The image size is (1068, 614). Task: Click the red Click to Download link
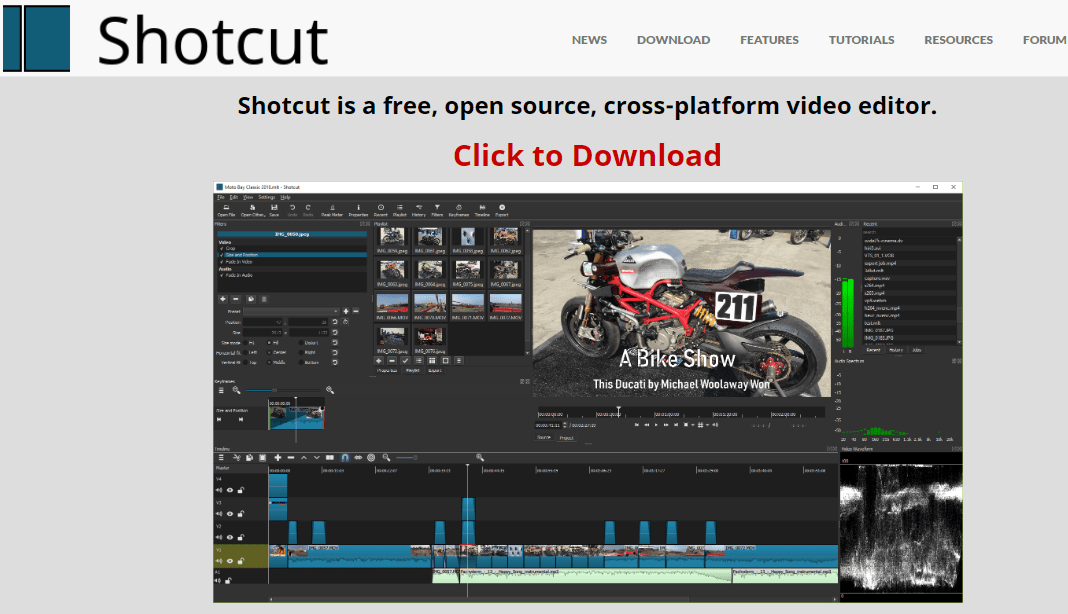(587, 155)
